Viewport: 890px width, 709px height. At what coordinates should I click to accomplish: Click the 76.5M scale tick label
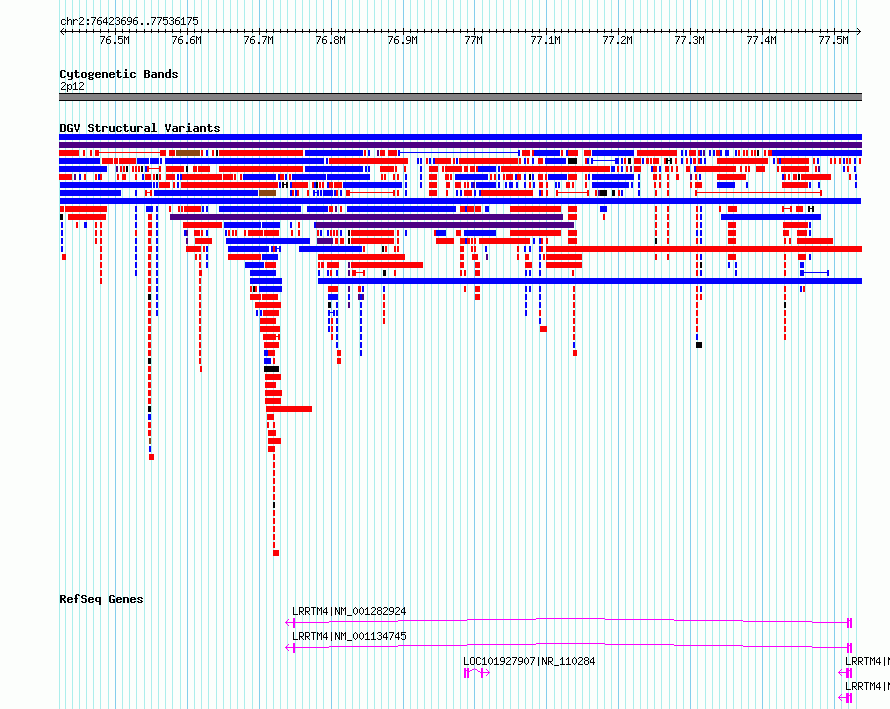(114, 40)
